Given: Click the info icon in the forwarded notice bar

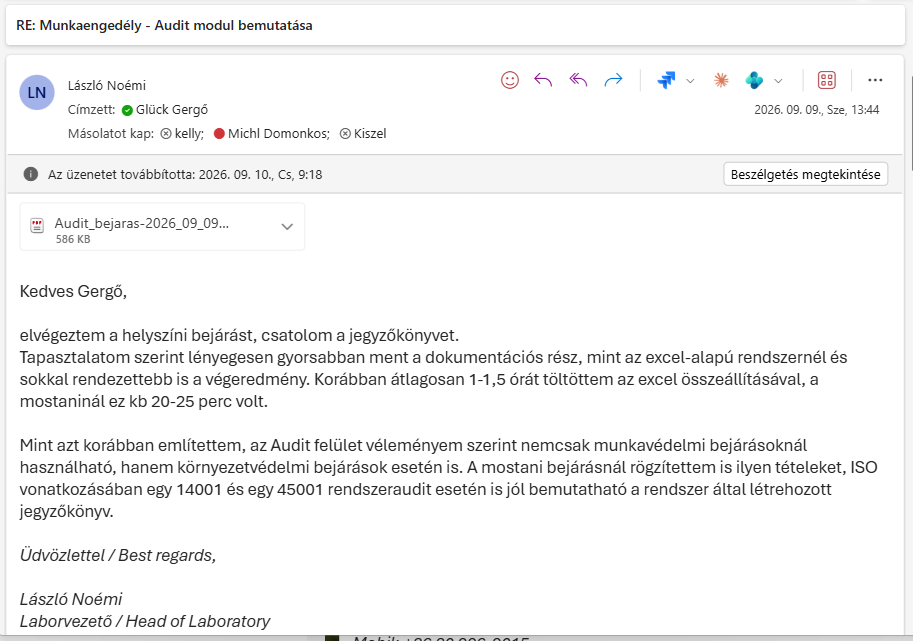Looking at the screenshot, I should click(x=31, y=174).
